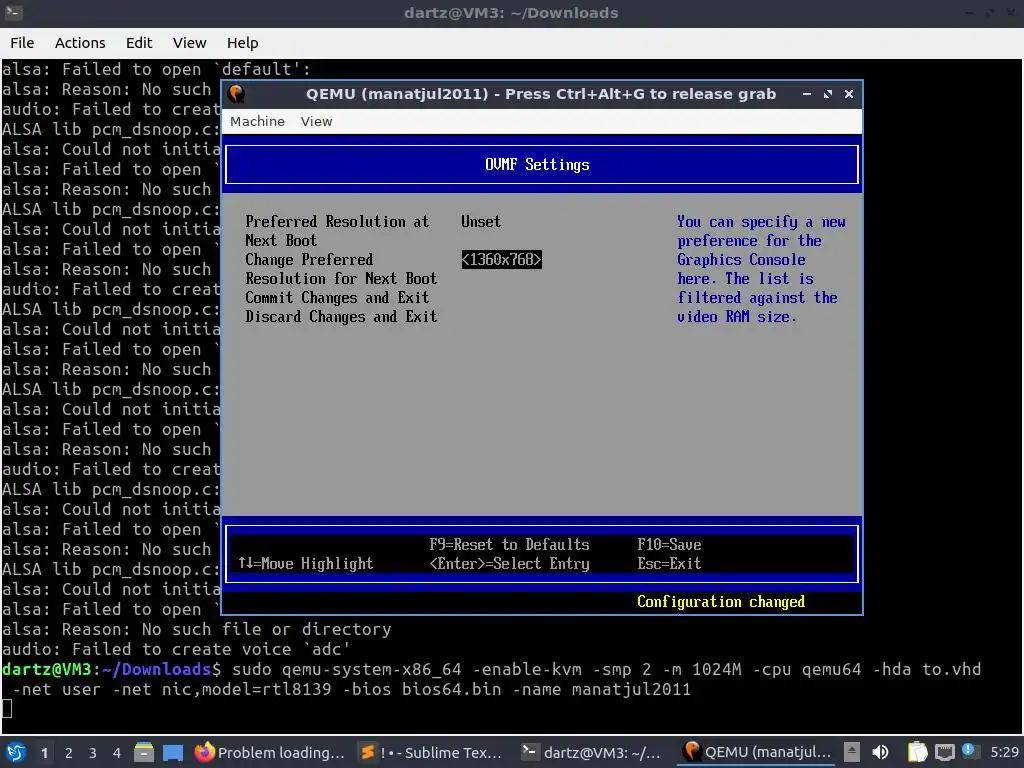Click the terminal icon in main title bar
The width and height of the screenshot is (1024, 768).
(13, 12)
